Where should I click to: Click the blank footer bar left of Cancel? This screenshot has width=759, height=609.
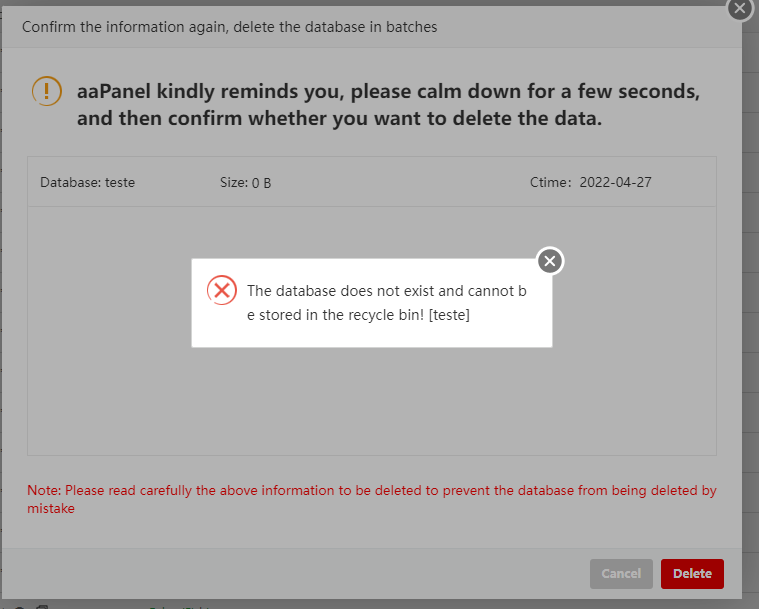point(300,573)
